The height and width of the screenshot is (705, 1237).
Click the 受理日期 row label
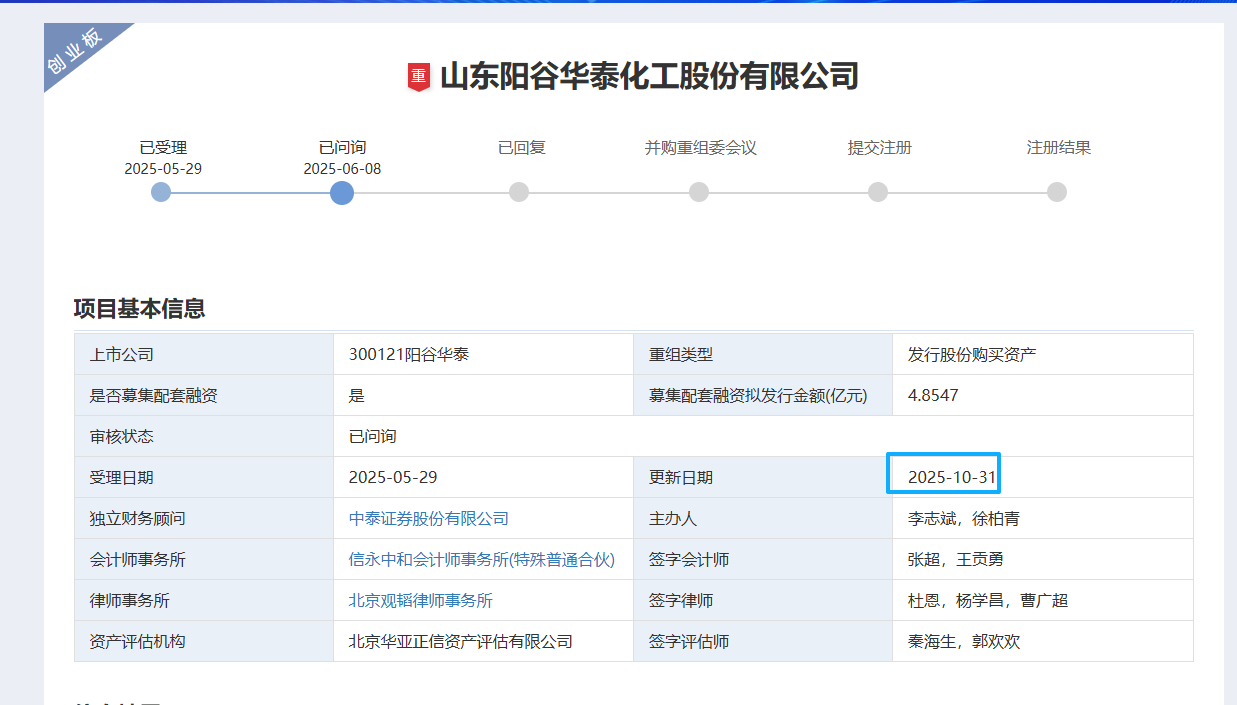122,477
